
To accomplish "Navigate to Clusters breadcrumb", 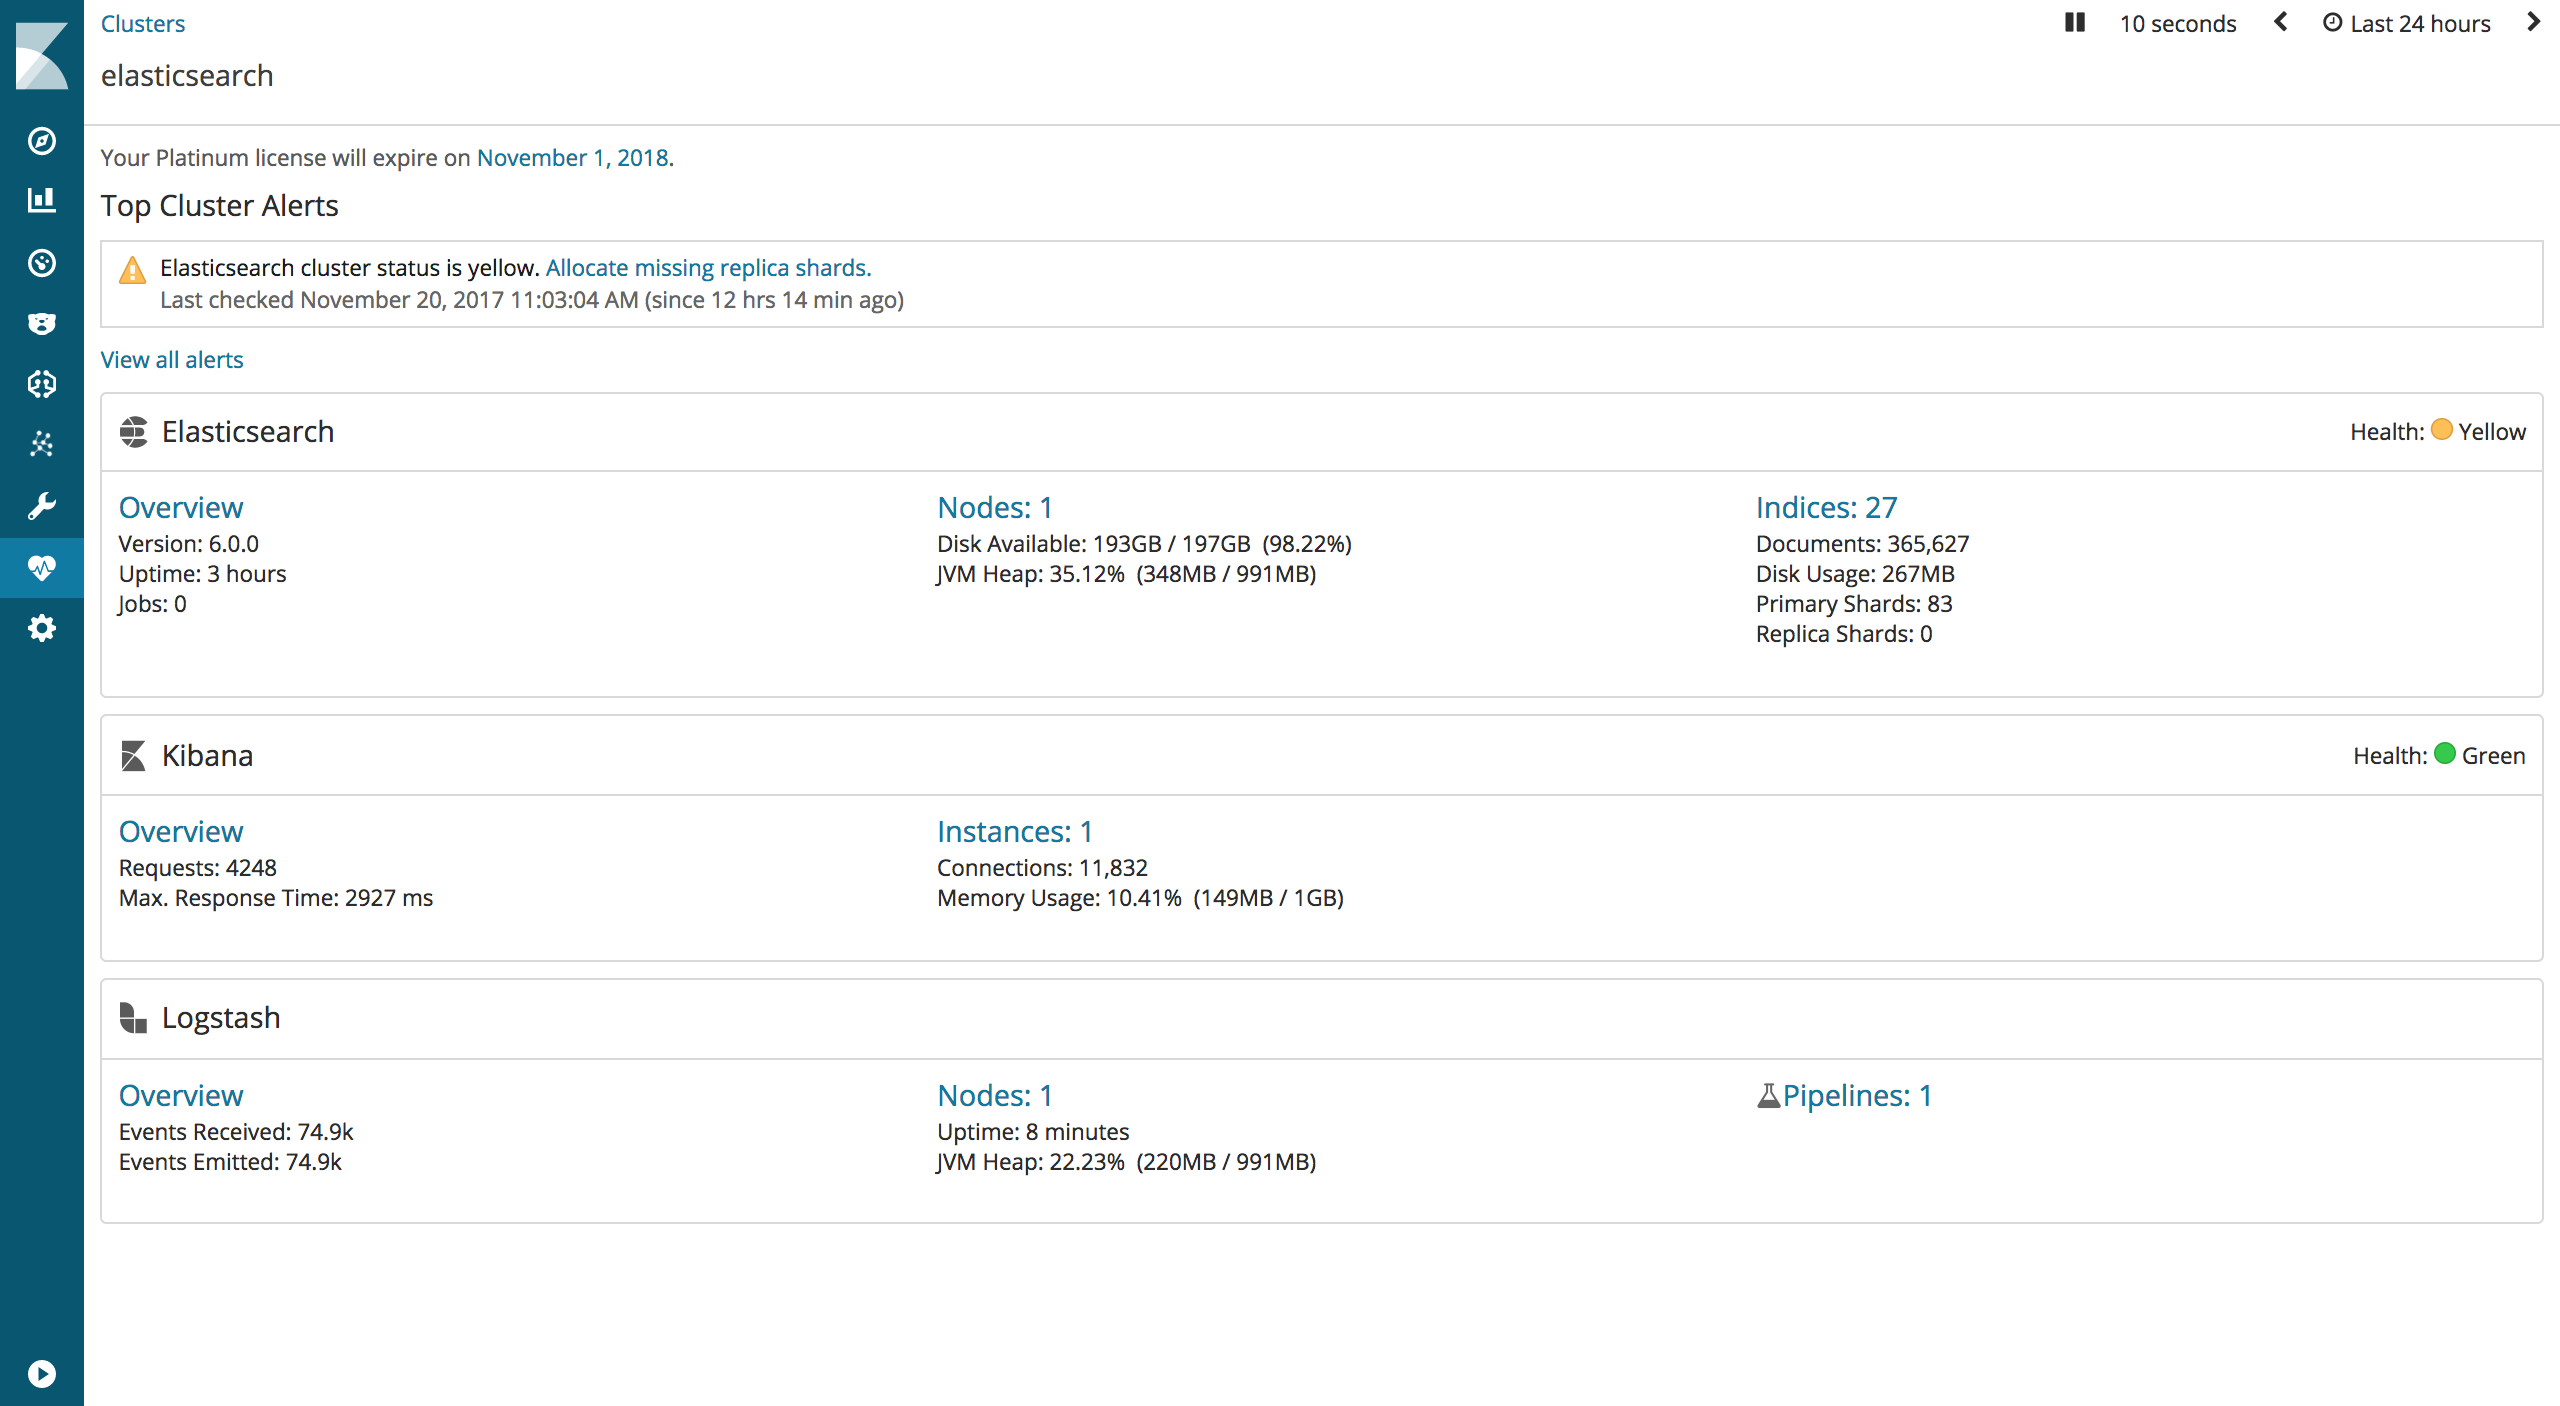I will pos(142,23).
